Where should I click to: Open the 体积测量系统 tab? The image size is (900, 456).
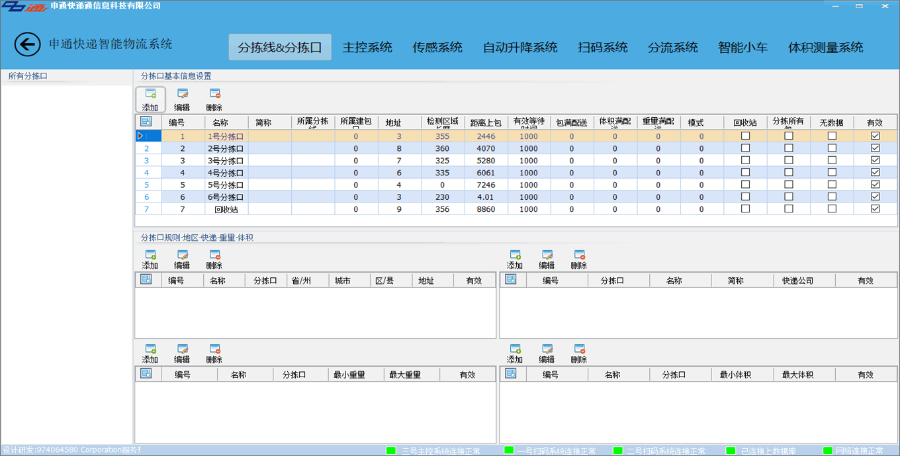pos(825,47)
